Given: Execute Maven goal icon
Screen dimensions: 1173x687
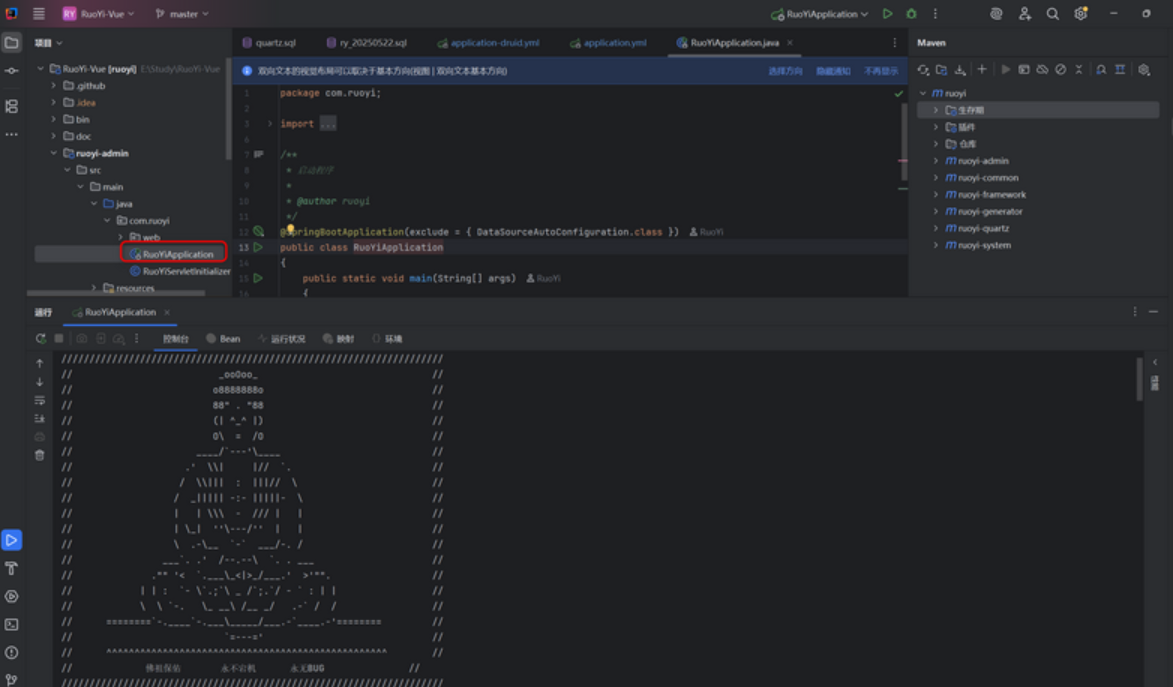Looking at the screenshot, I should pos(1024,70).
